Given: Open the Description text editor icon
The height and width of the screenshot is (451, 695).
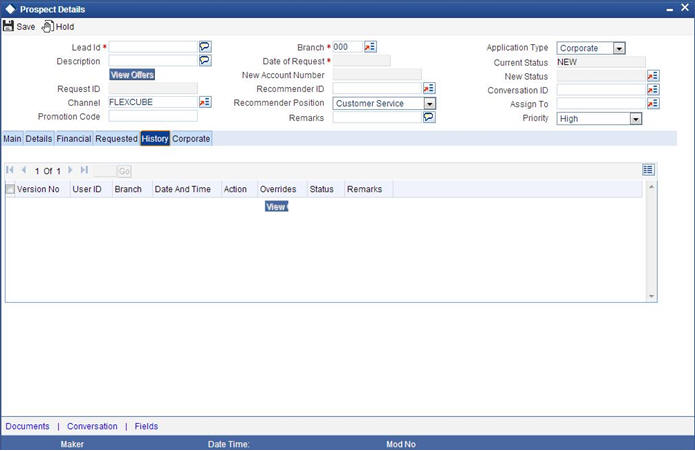Looking at the screenshot, I should tap(205, 60).
